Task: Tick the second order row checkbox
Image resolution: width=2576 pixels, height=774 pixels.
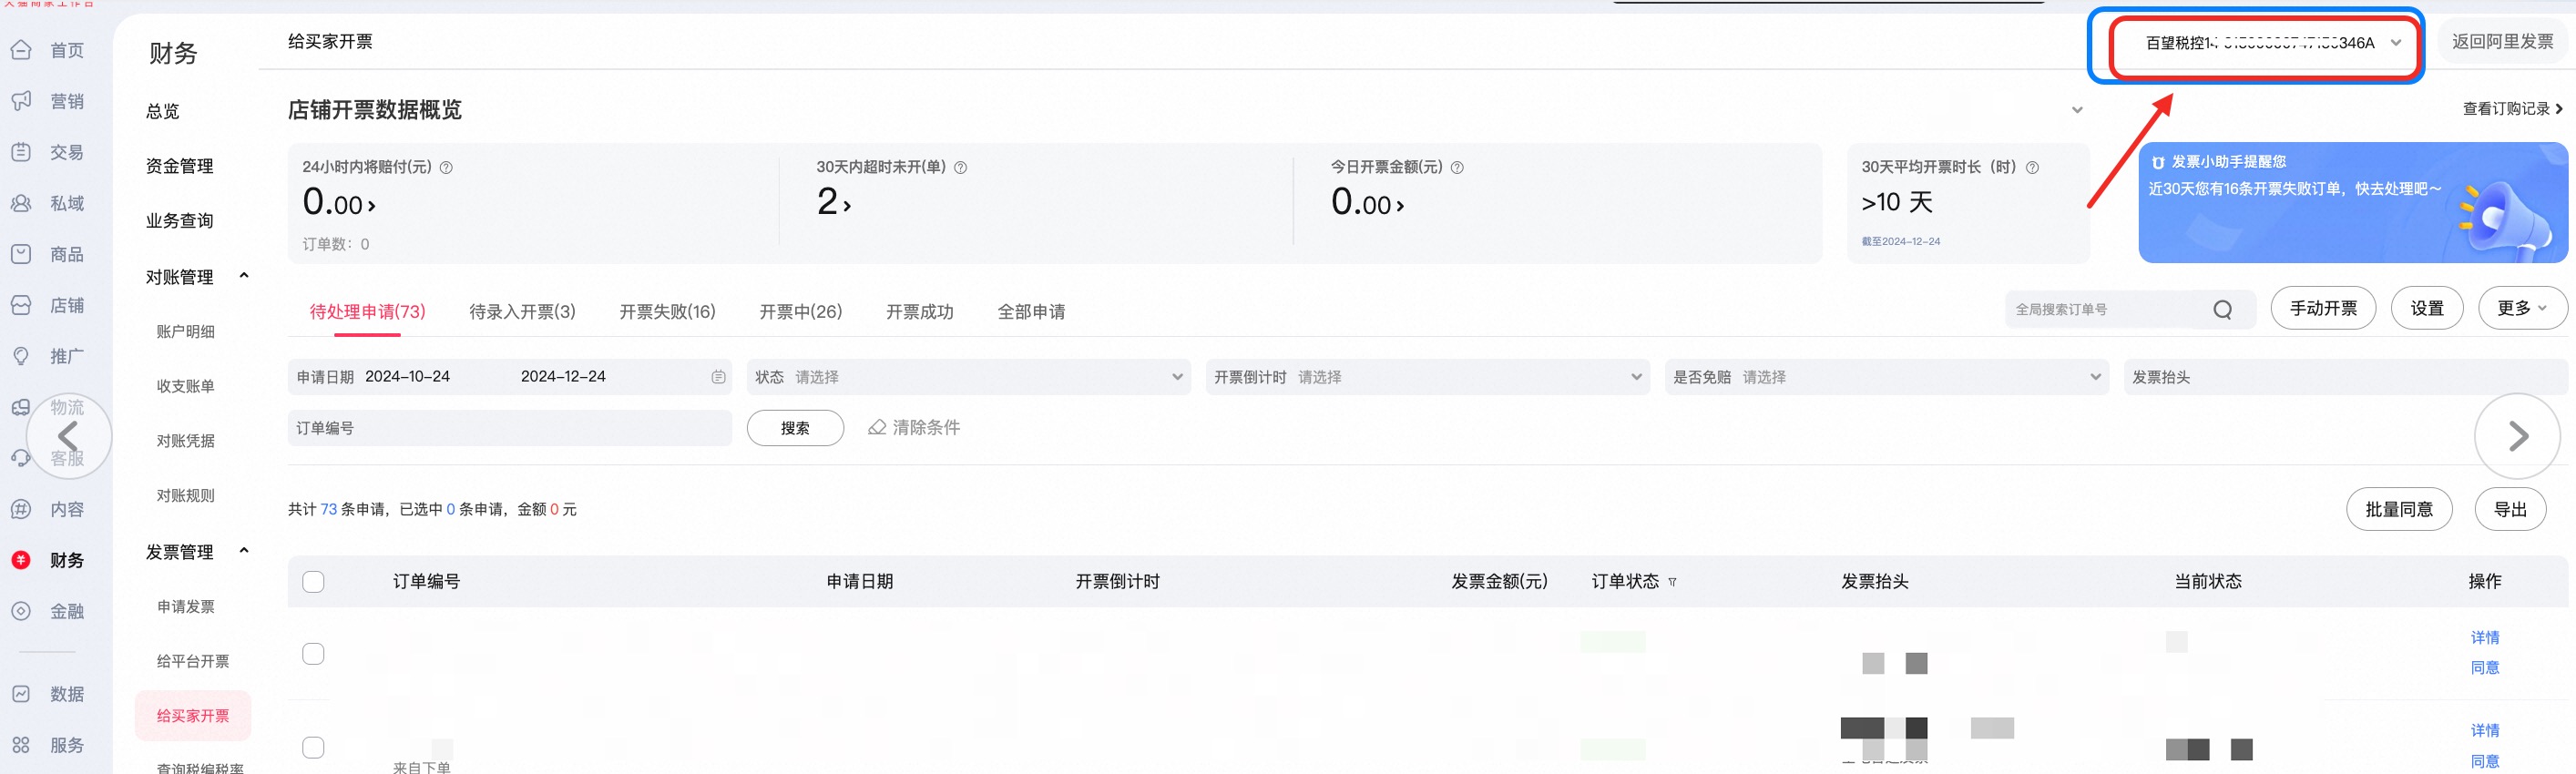Action: click(314, 748)
